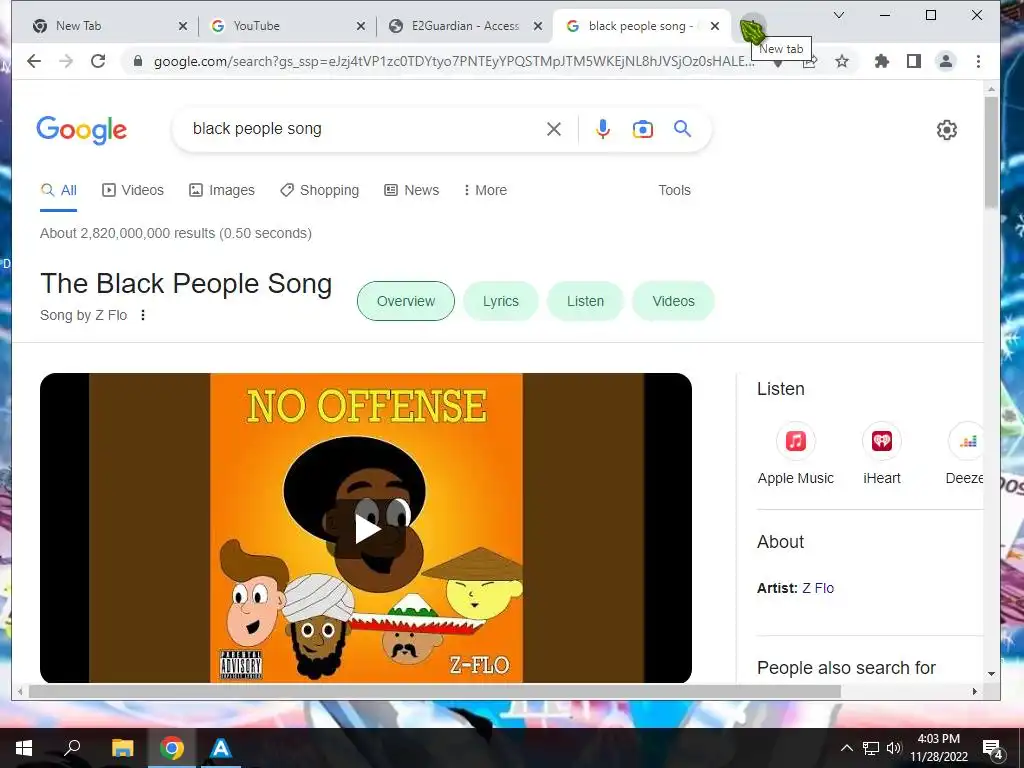Screen dimensions: 1024x768
Task: Select the Overview chip
Action: 406,301
